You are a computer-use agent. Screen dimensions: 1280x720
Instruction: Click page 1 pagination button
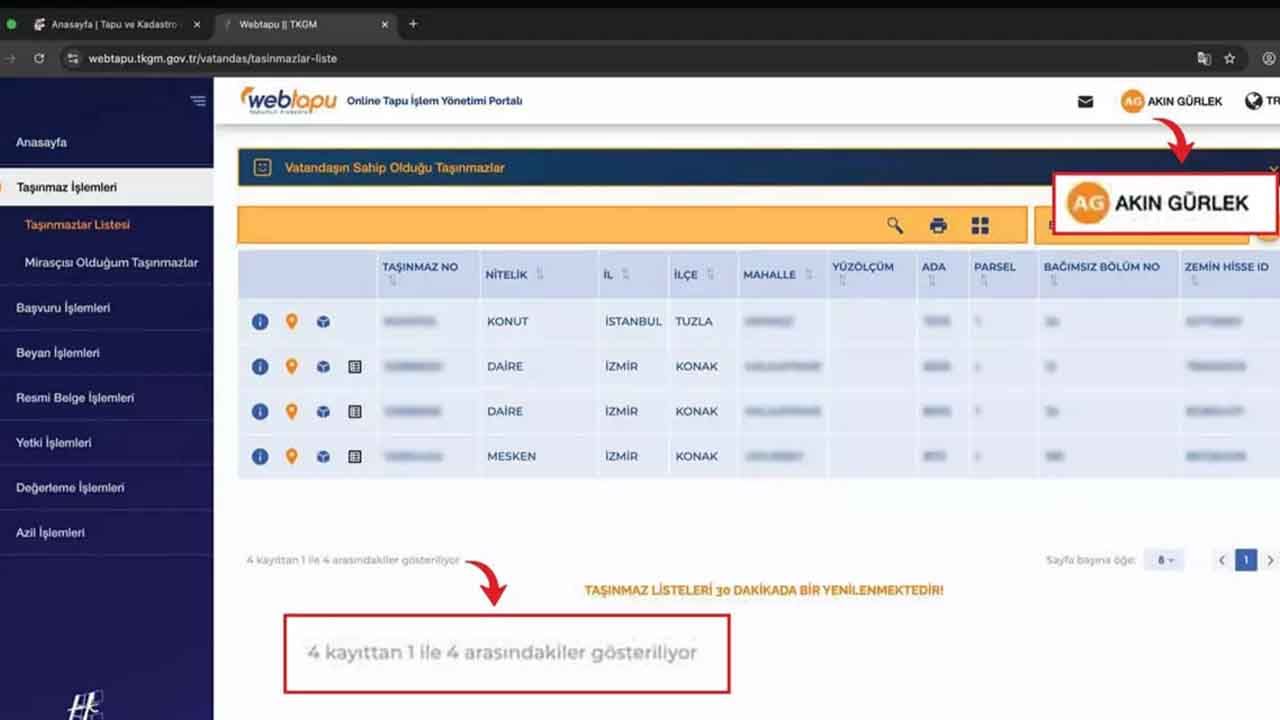1245,560
